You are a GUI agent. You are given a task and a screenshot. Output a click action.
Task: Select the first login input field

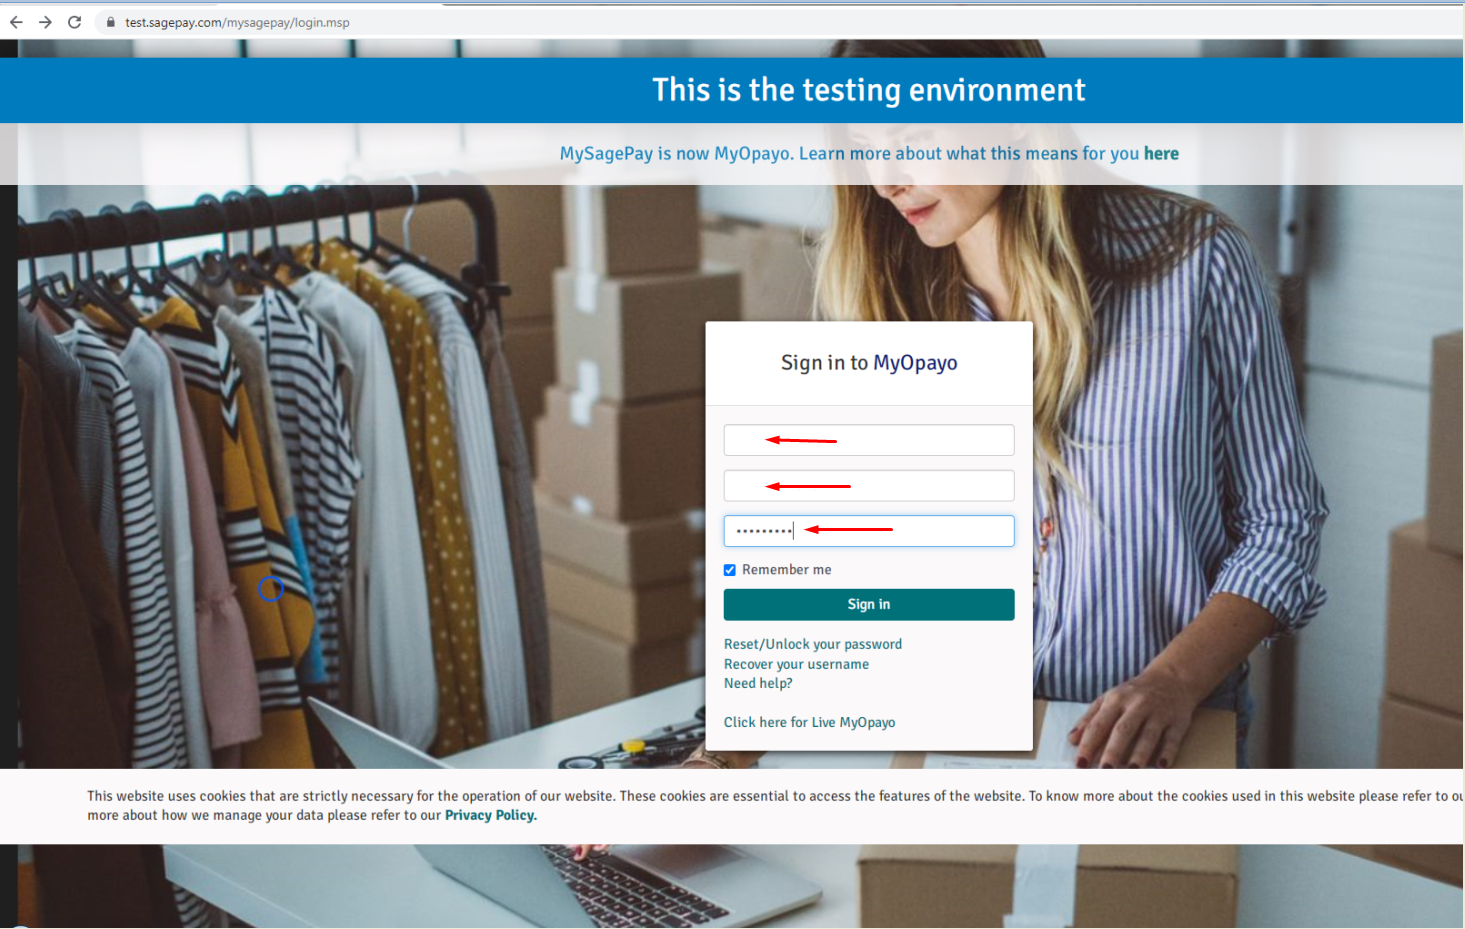click(869, 440)
